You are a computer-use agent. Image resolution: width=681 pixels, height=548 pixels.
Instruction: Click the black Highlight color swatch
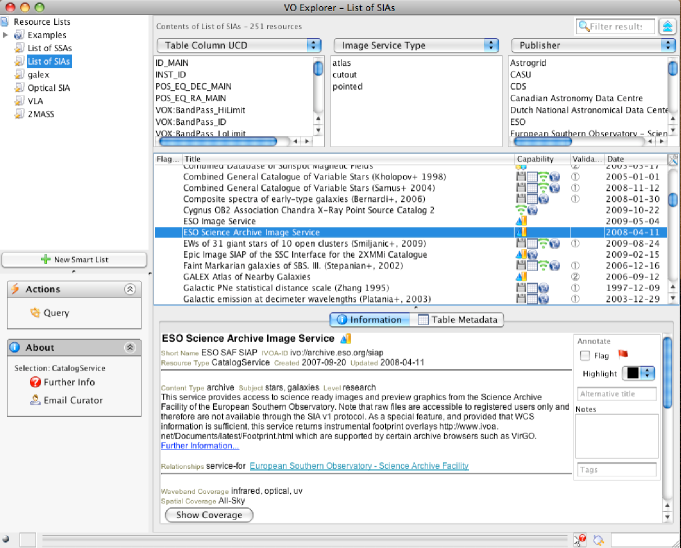point(632,372)
